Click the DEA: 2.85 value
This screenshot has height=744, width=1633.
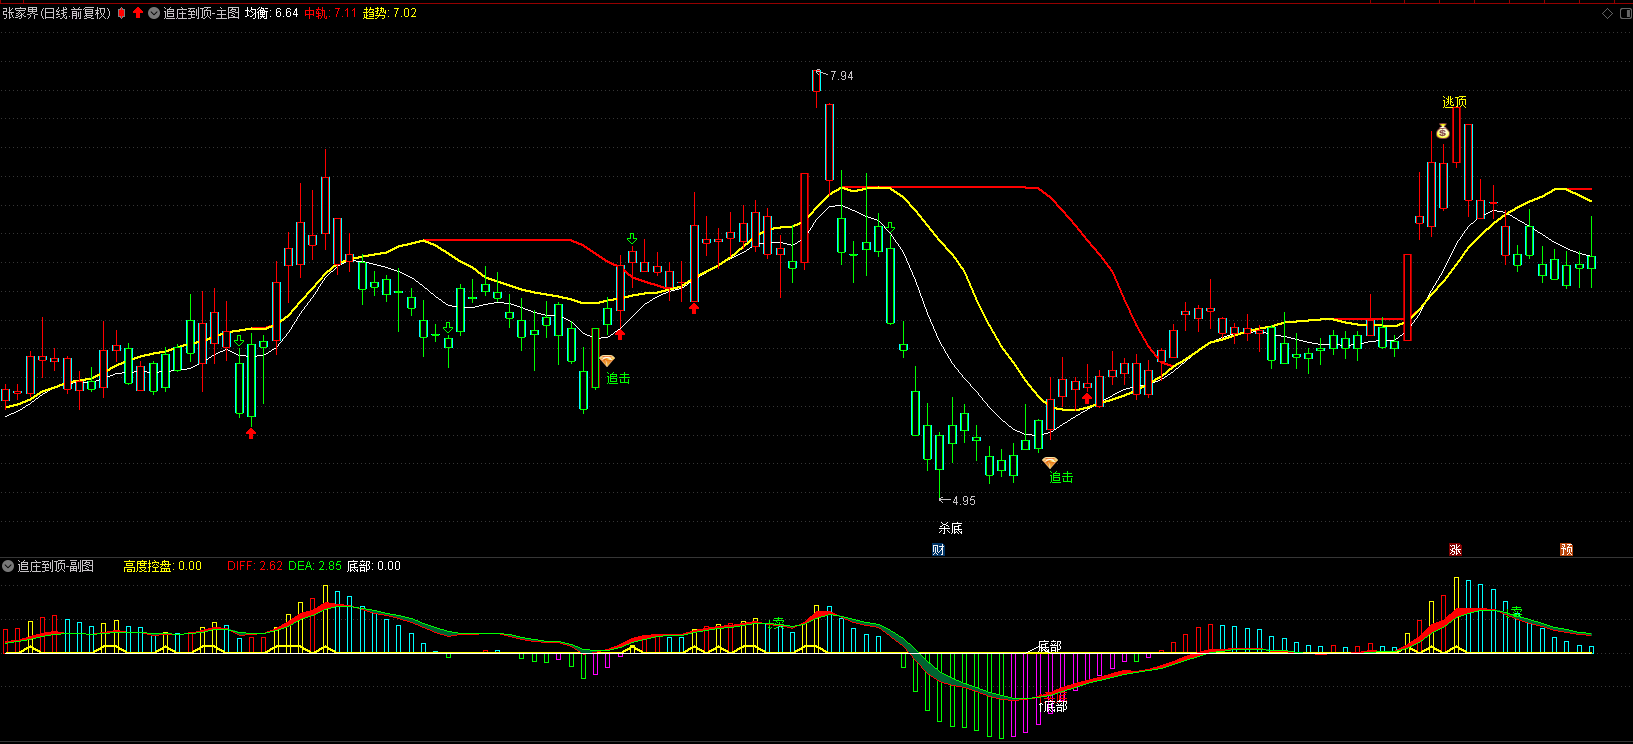[314, 566]
